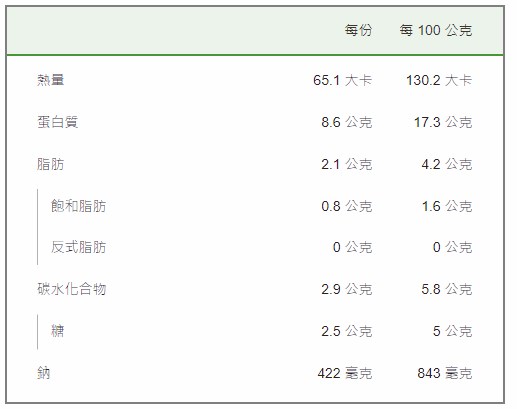The height and width of the screenshot is (409, 517).
Task: Click the 反式脂肪 sub-row label
Action: (78, 247)
